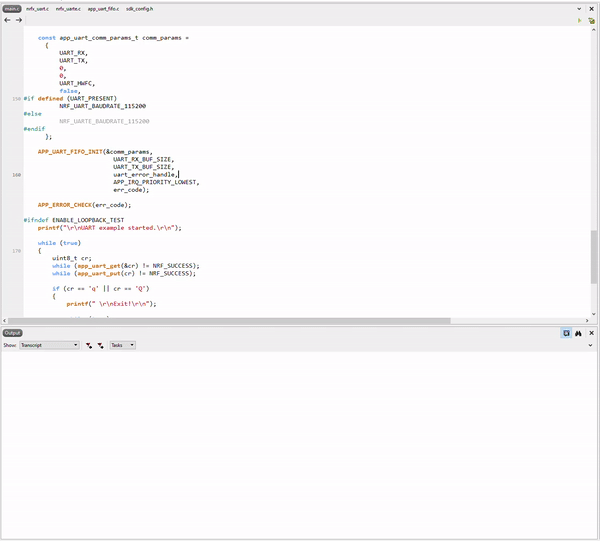Click the uint8_t cr declaration

(72, 258)
